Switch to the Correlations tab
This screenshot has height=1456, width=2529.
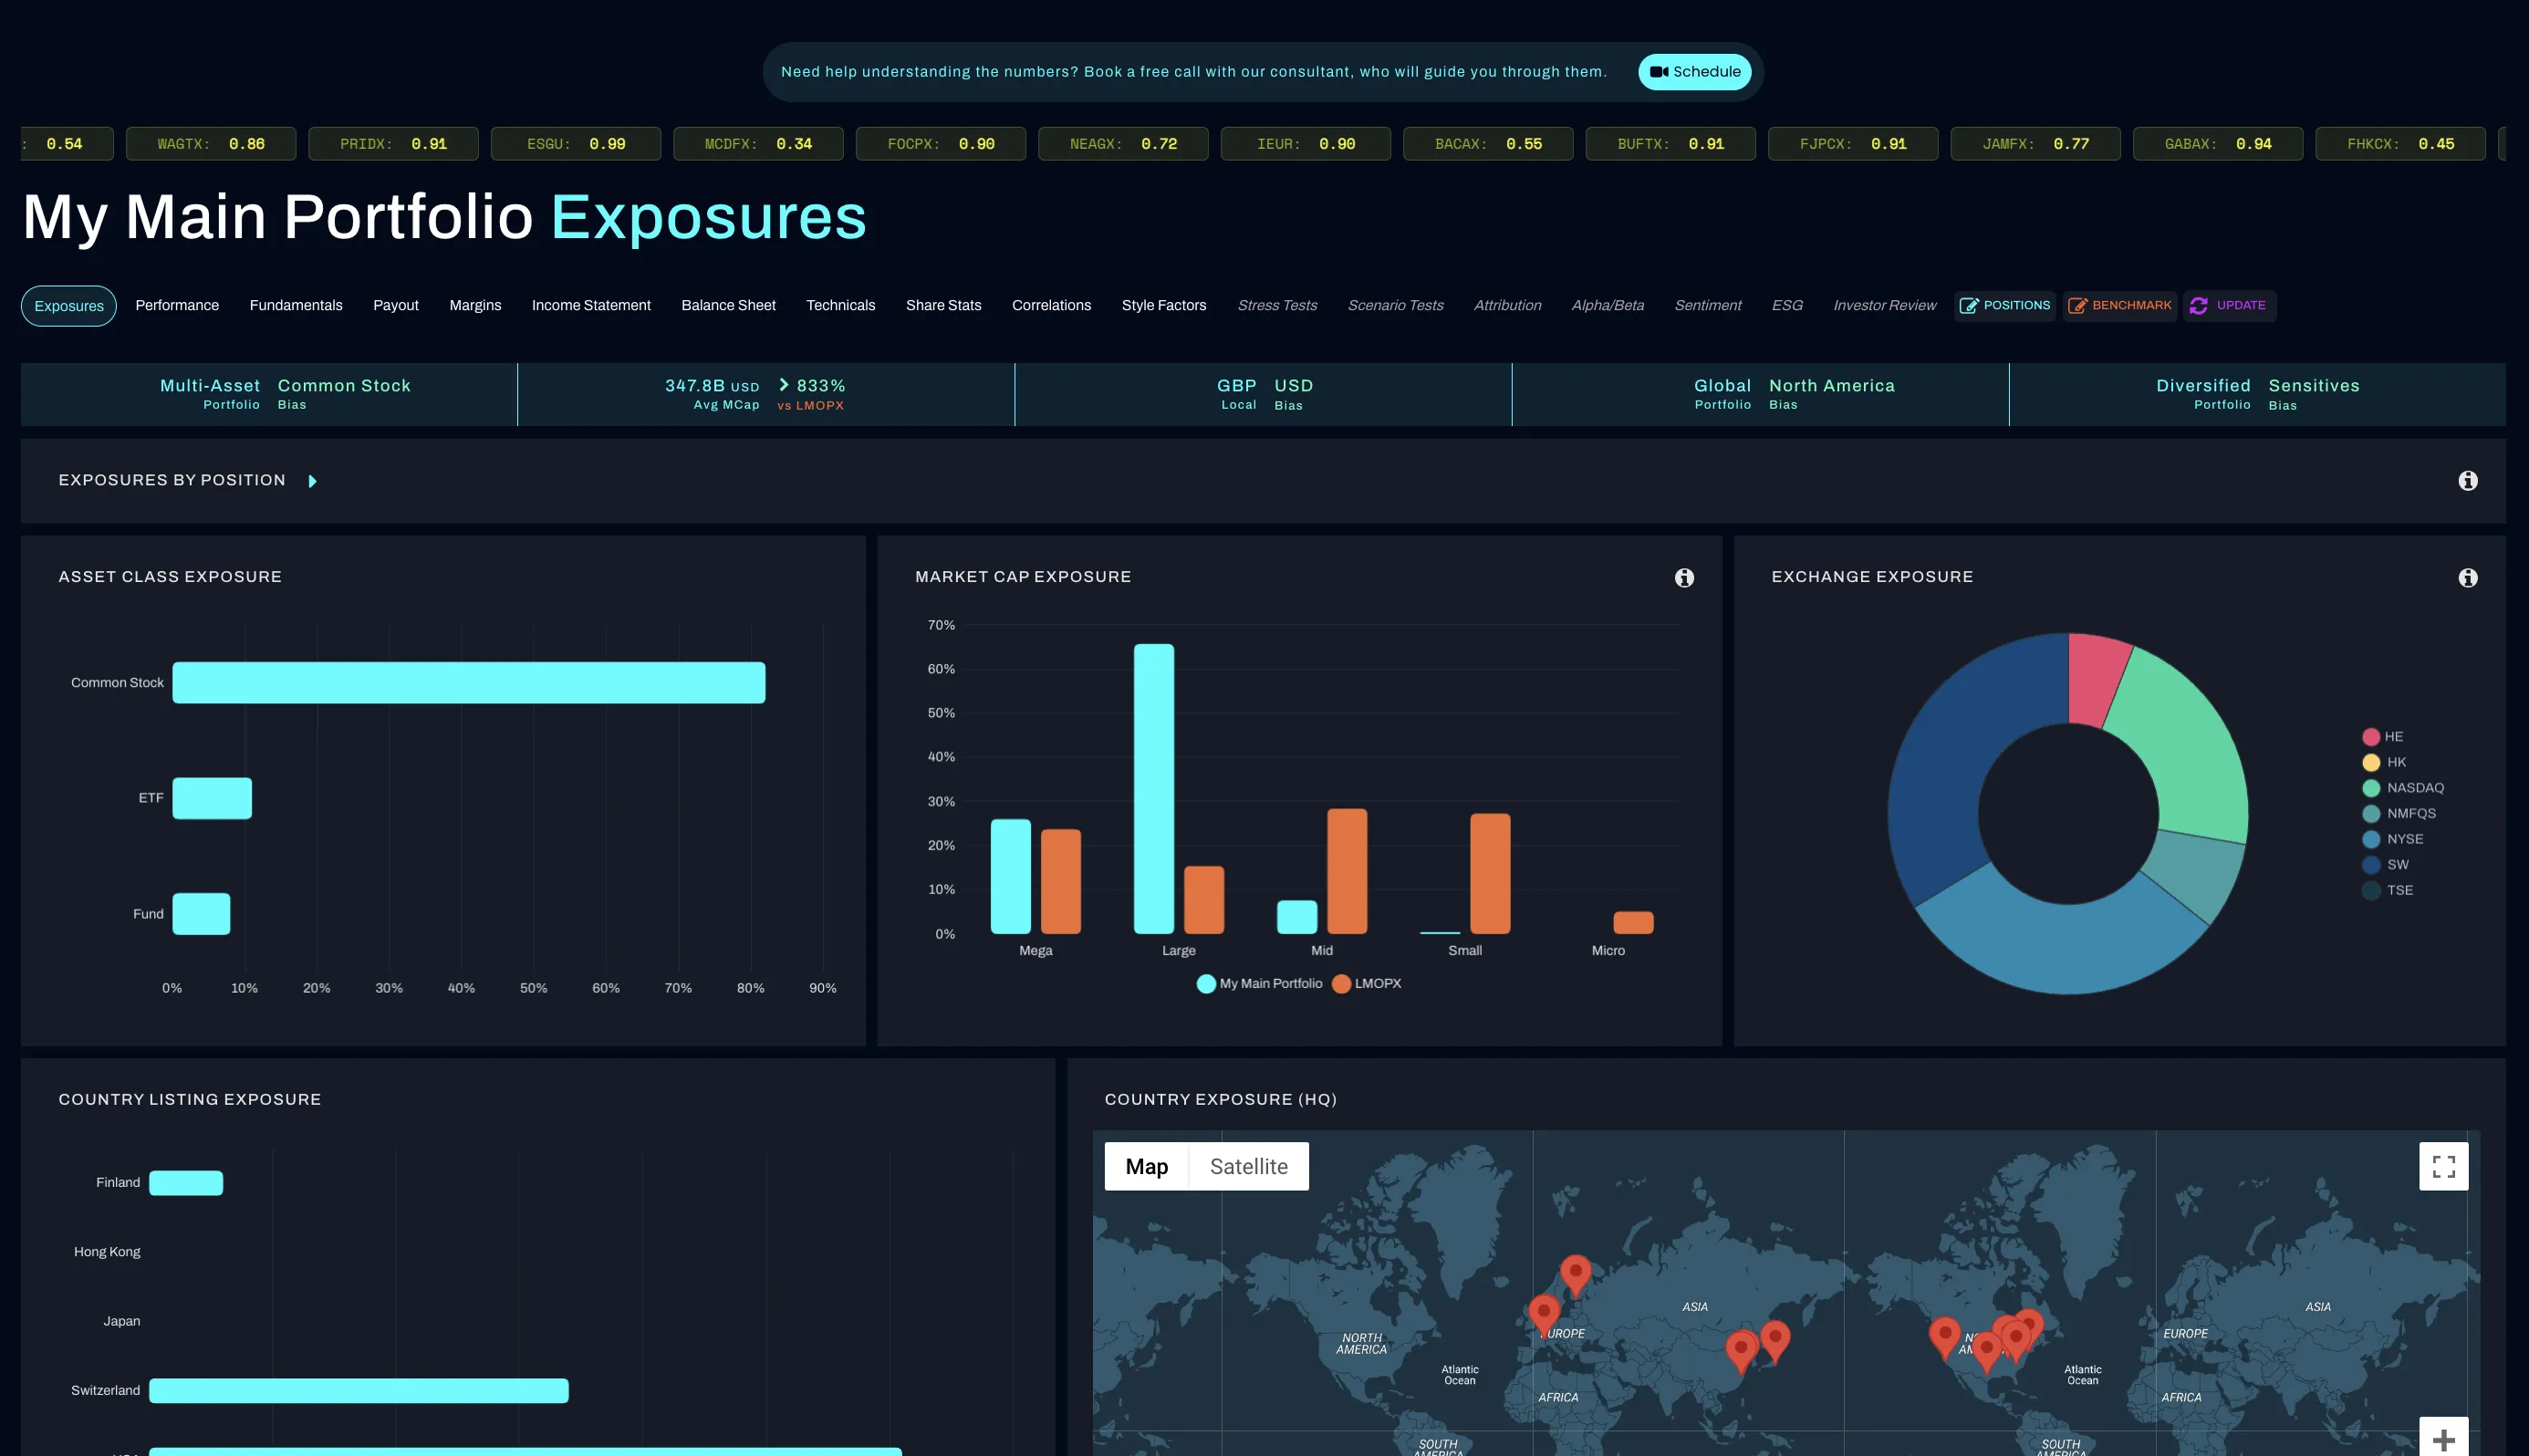point(1051,305)
